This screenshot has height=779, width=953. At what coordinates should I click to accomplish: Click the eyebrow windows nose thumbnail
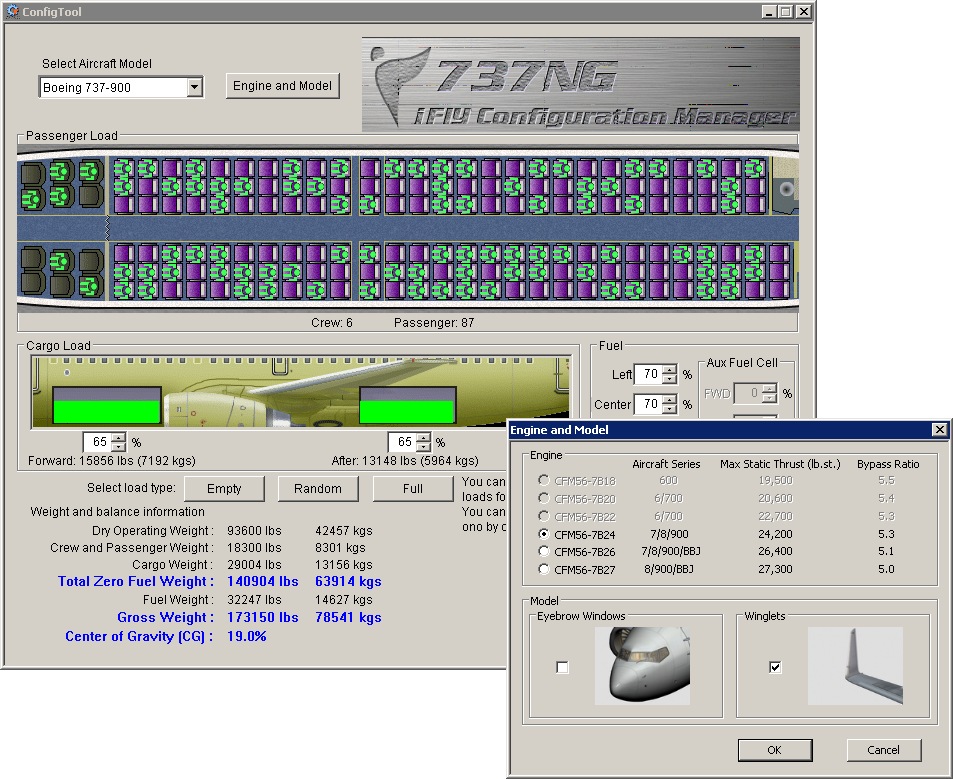coord(642,666)
